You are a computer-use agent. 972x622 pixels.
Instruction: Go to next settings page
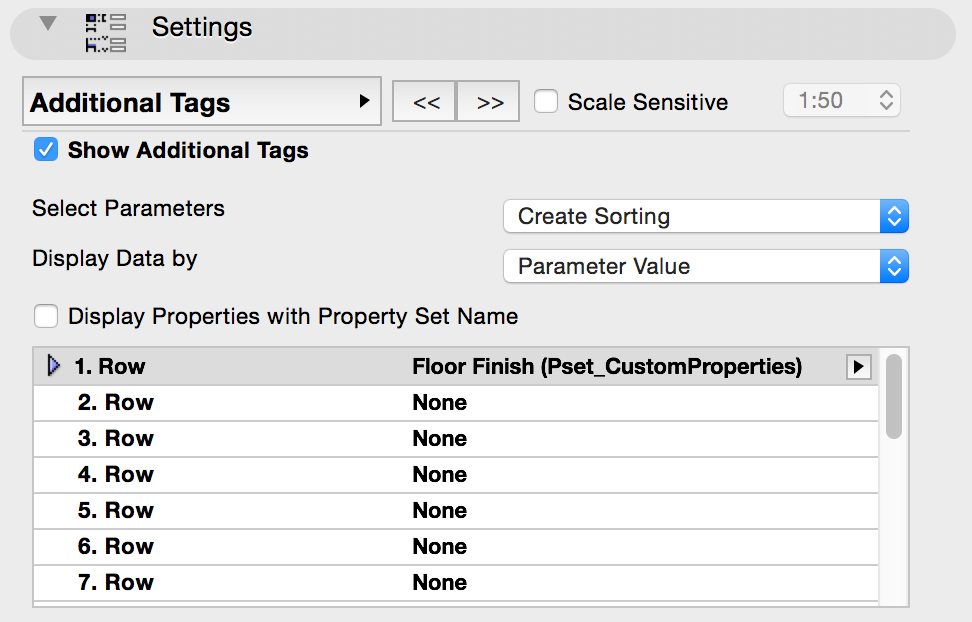[489, 102]
